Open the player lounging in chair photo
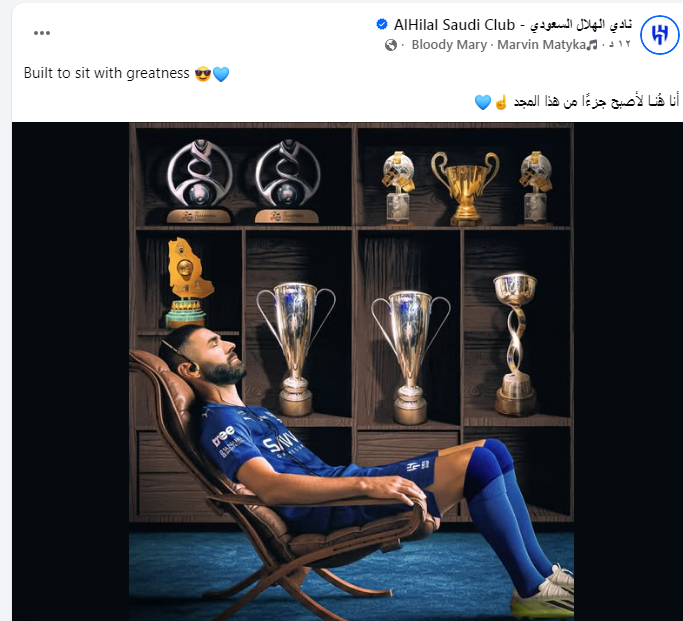This screenshot has height=621, width=683. pyautogui.click(x=351, y=371)
